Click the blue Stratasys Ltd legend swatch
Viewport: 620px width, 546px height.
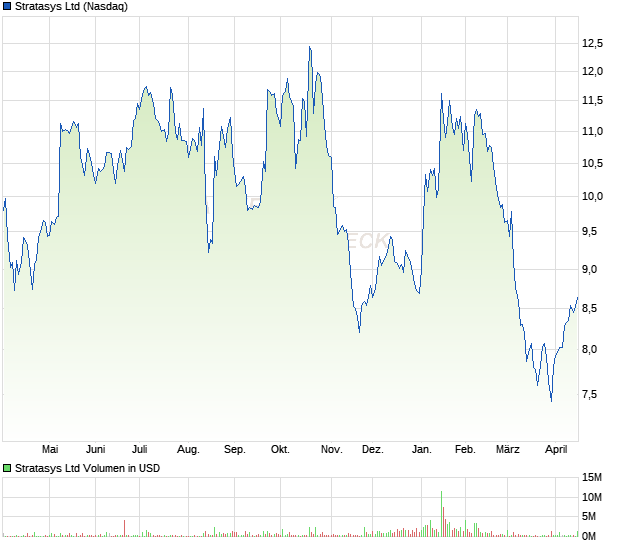pyautogui.click(x=7, y=6)
